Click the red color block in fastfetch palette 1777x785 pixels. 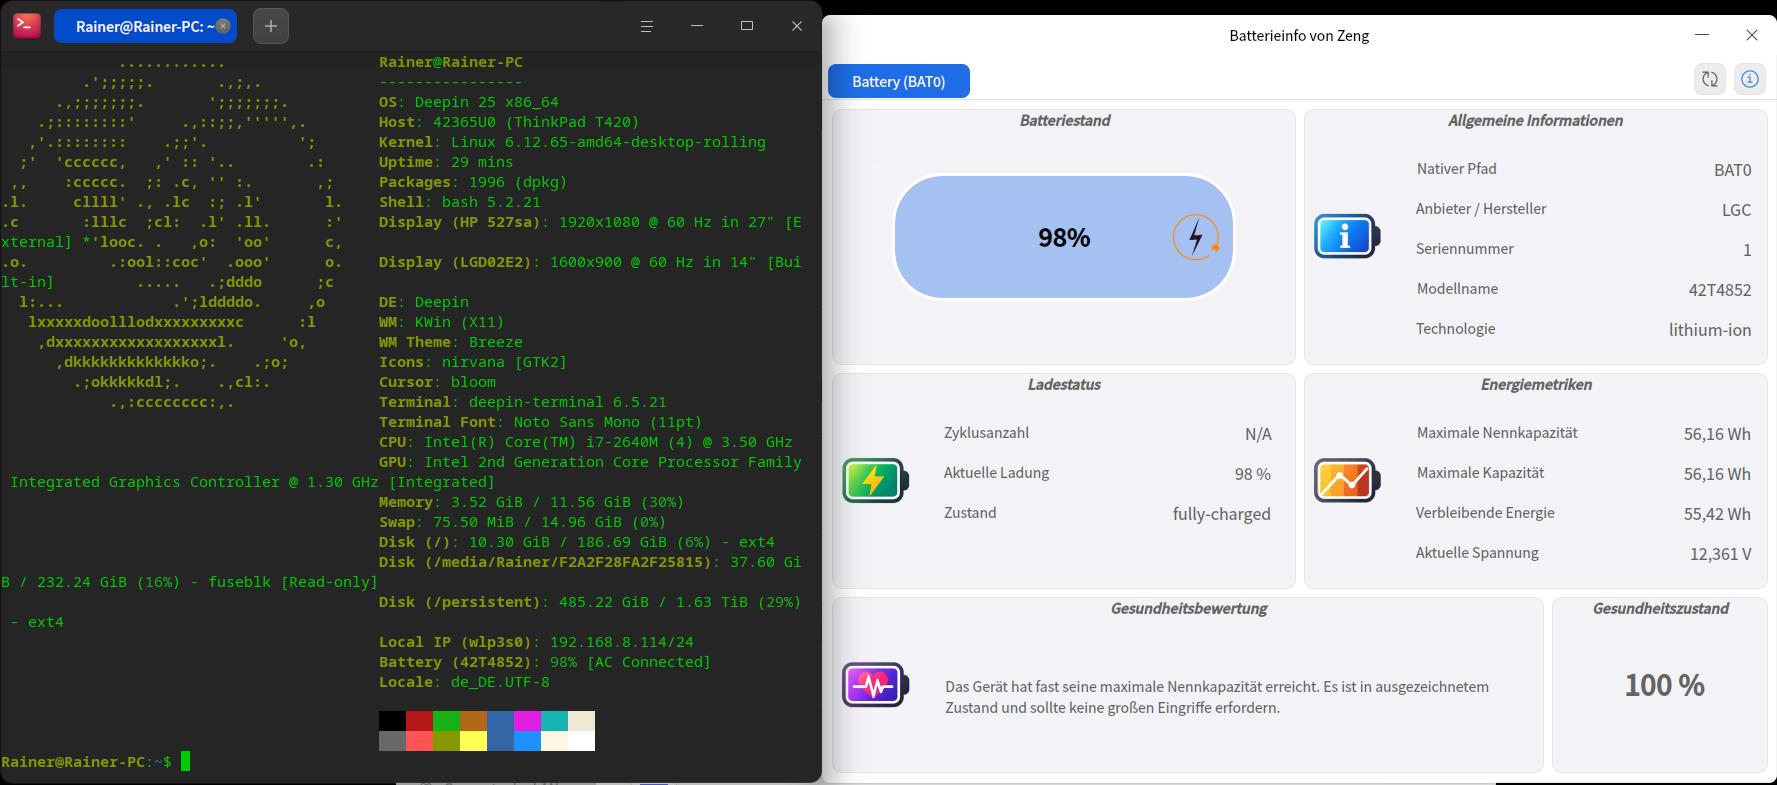(419, 721)
